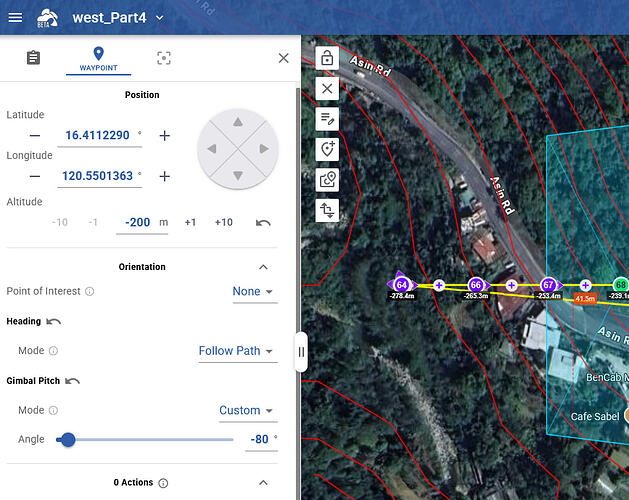Nudge waypoint east with right arrow
Viewport: 629px width, 500px height.
264,149
